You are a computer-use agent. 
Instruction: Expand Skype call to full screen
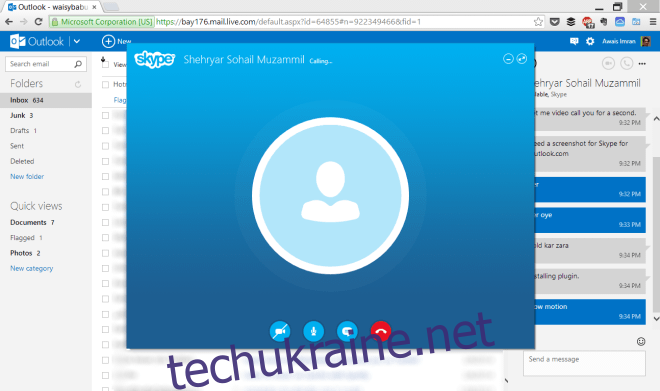522,59
